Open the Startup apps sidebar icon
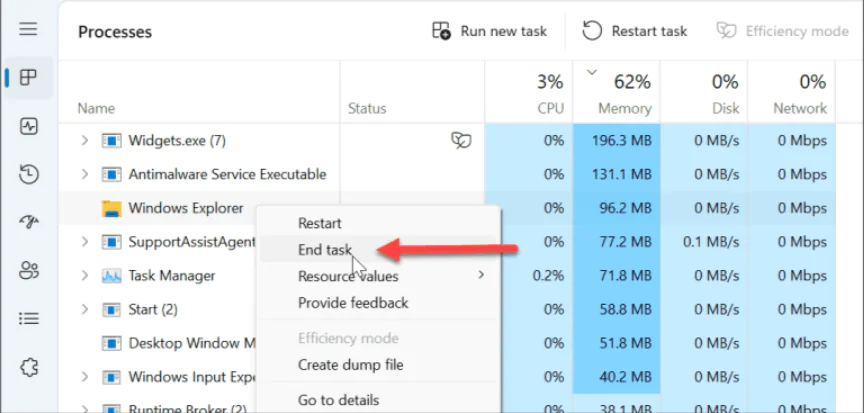The image size is (865, 413). [x=28, y=222]
